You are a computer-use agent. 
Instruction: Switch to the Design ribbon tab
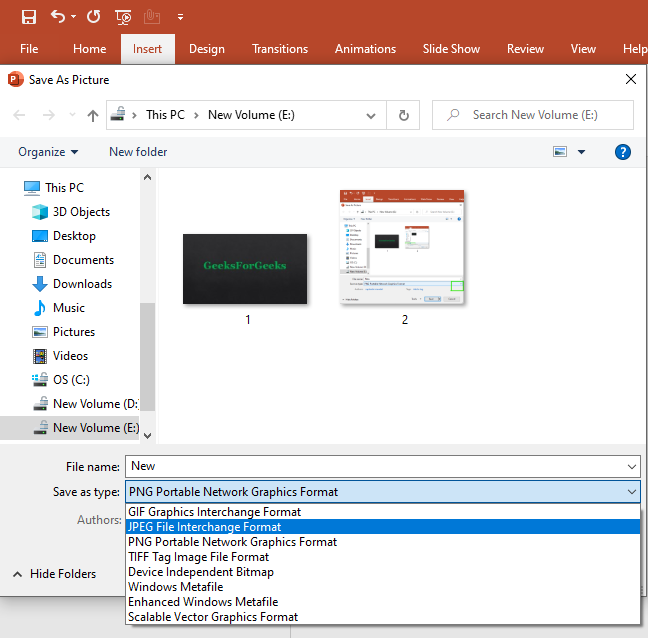click(206, 49)
